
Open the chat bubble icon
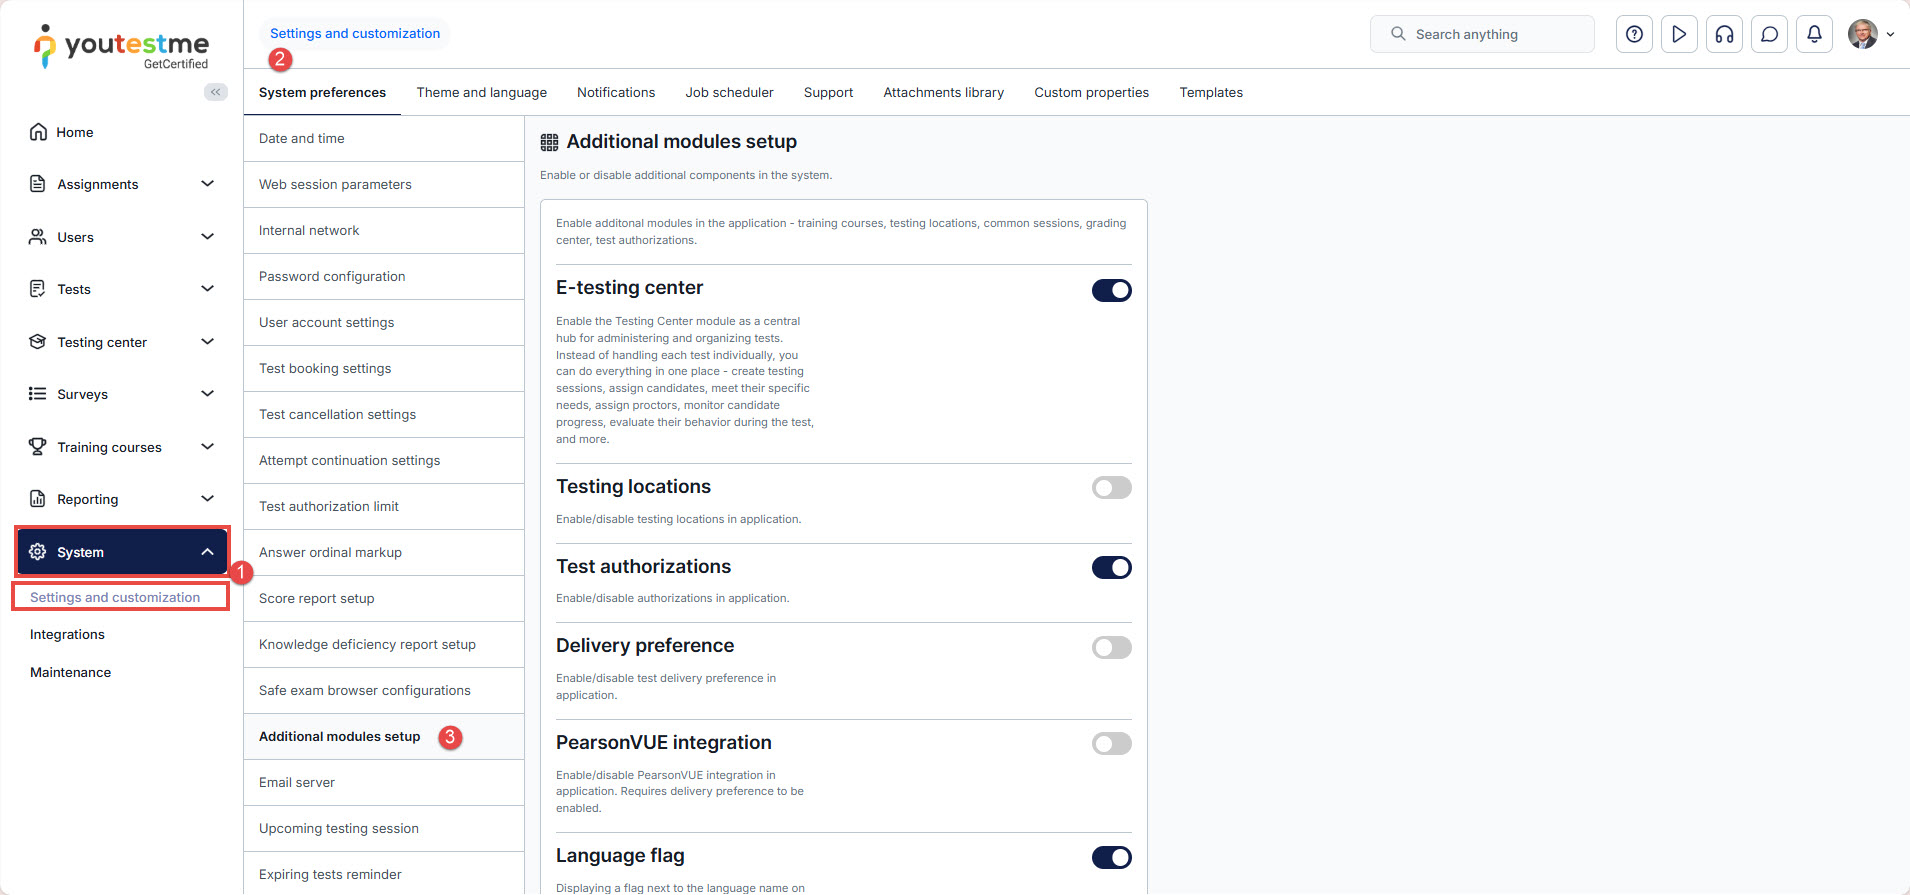pos(1769,34)
